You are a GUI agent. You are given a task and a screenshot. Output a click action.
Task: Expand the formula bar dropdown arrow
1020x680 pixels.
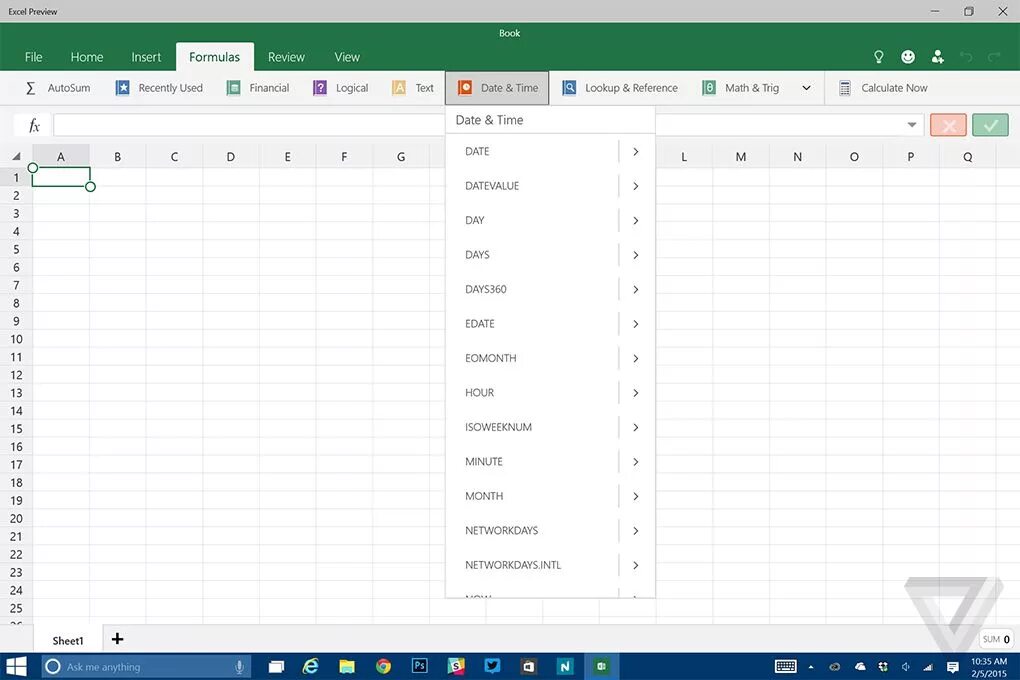coord(911,125)
